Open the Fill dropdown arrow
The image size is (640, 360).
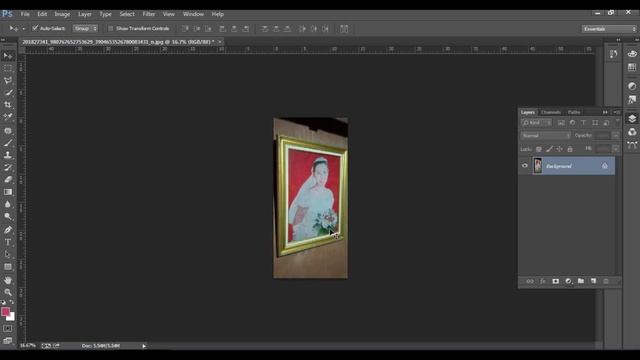tap(616, 149)
